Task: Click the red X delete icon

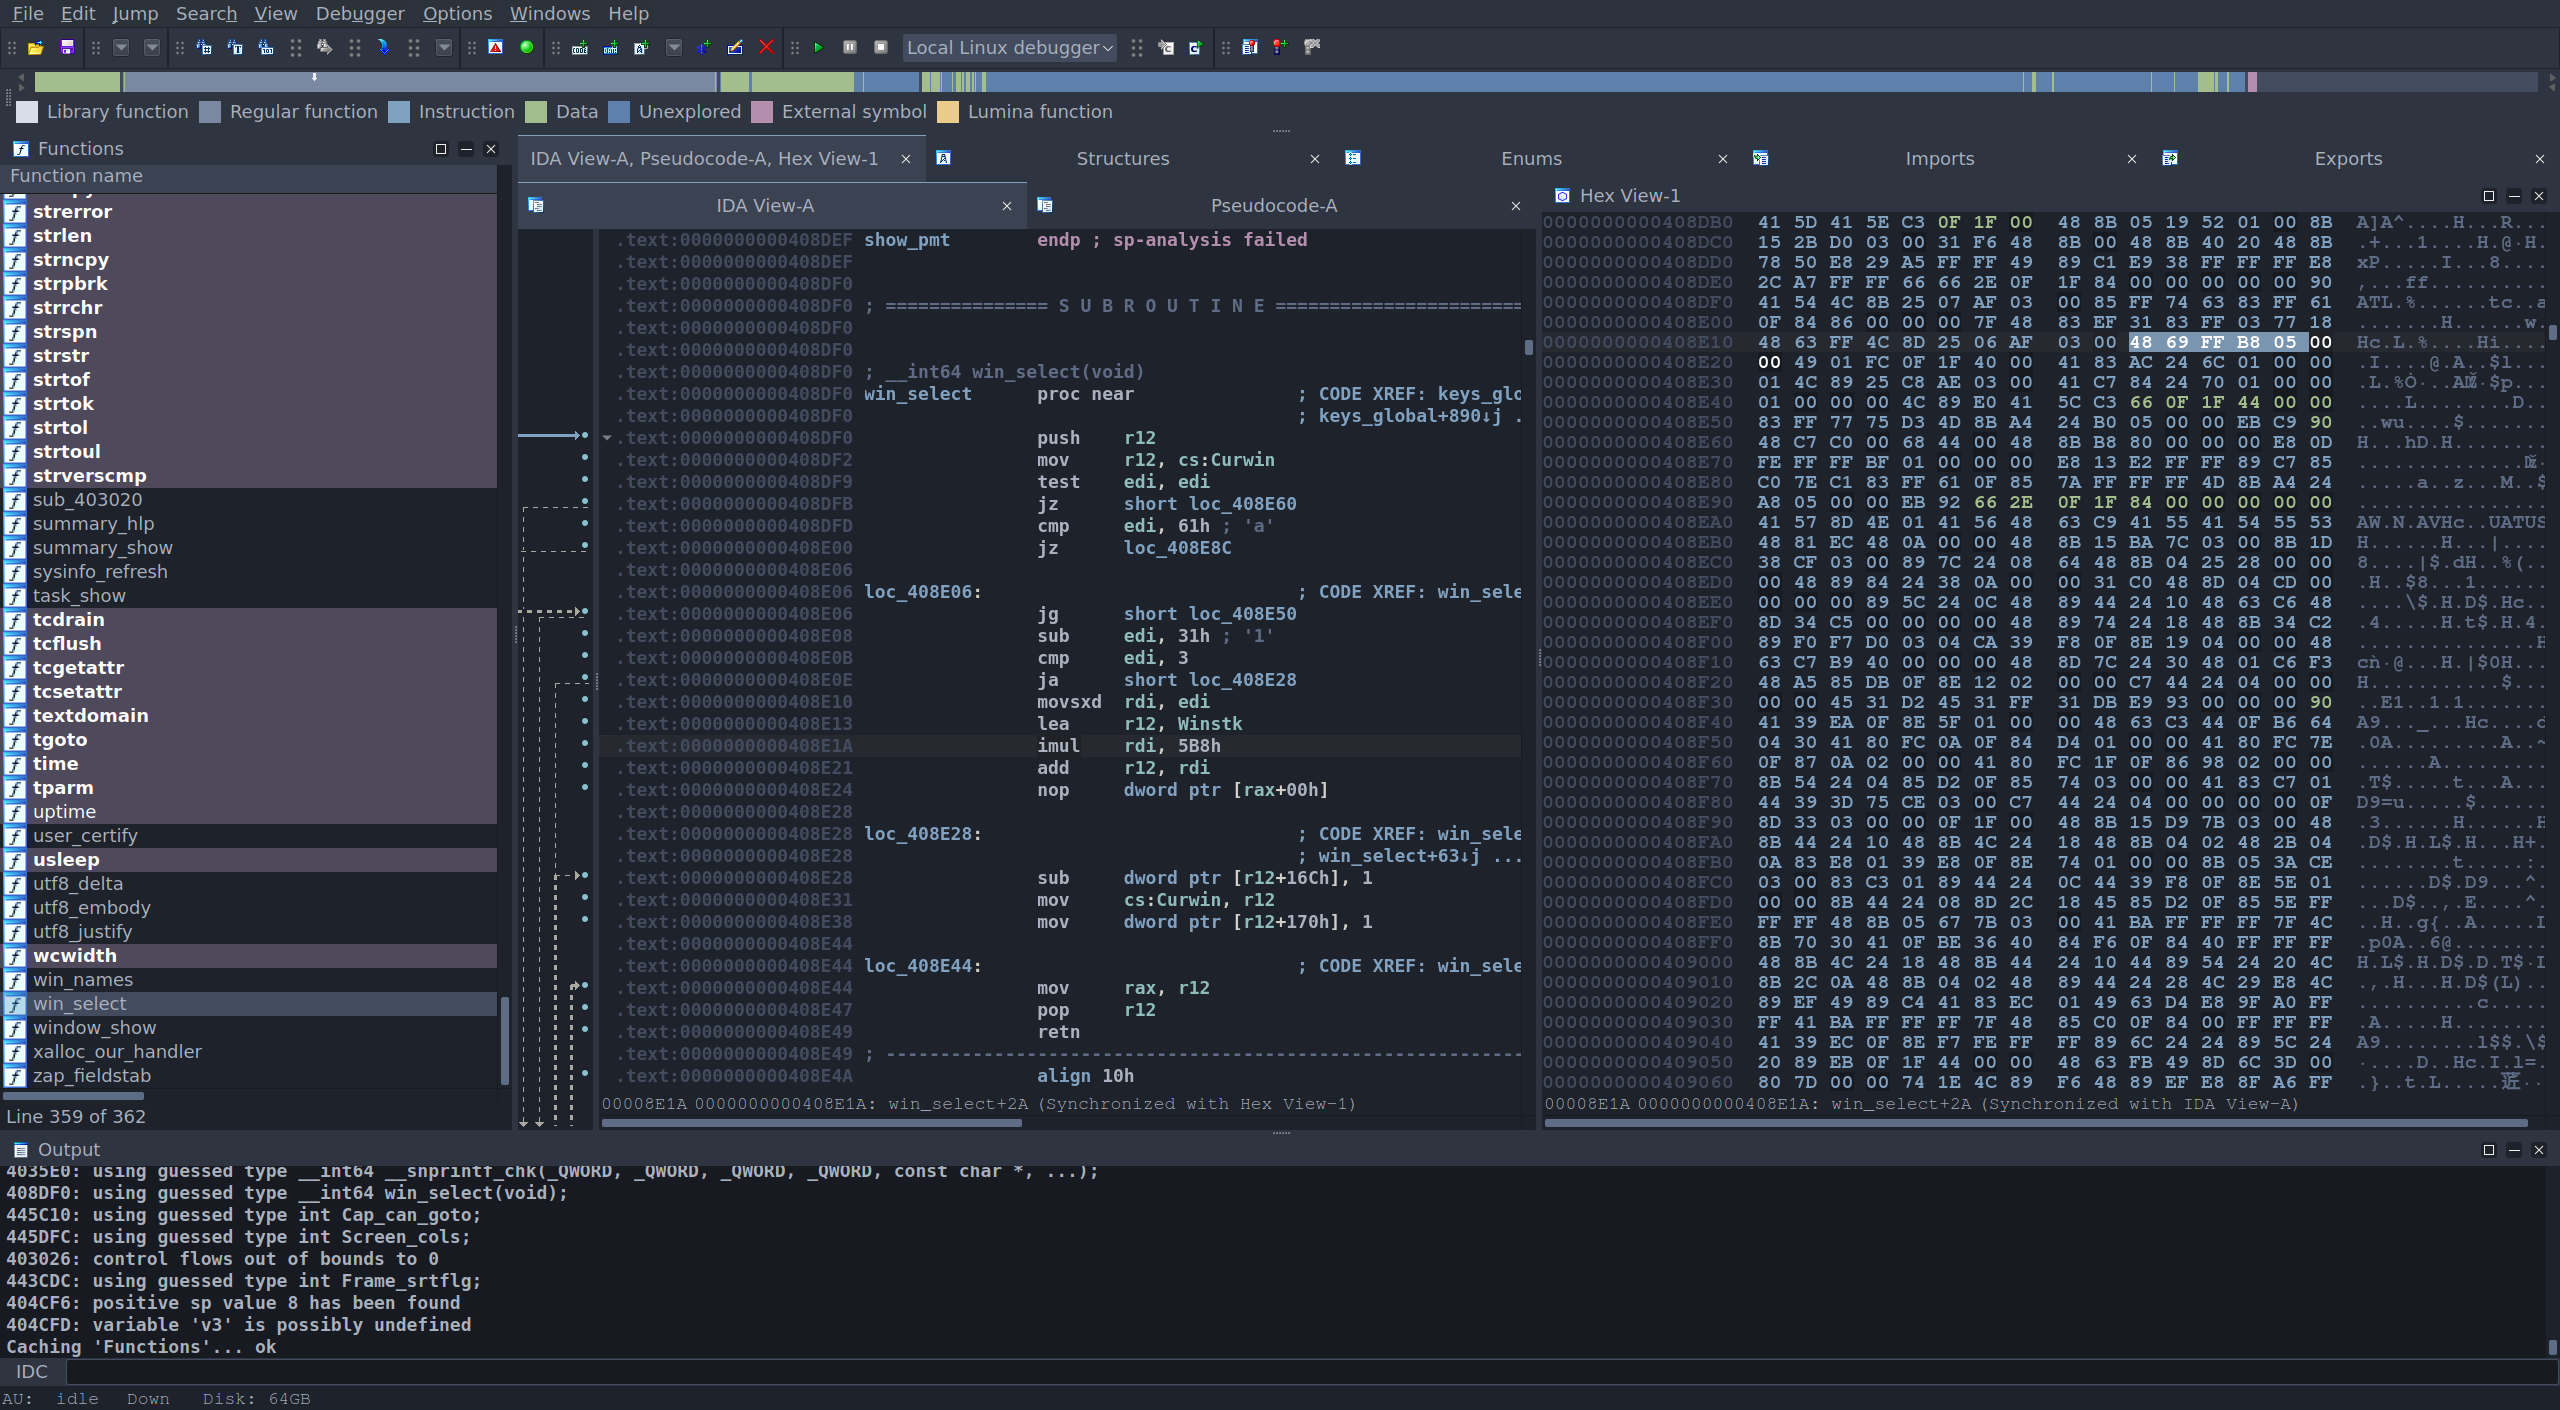Action: 766,47
